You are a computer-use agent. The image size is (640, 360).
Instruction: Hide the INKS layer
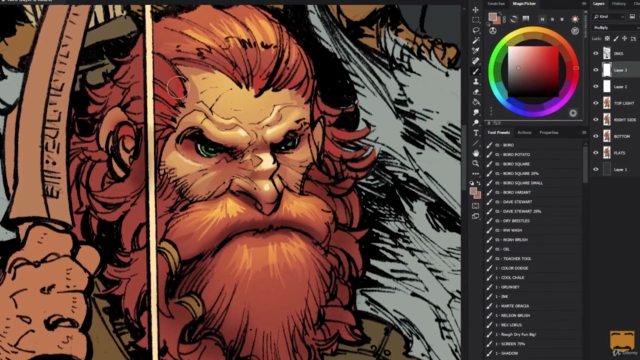(596, 53)
